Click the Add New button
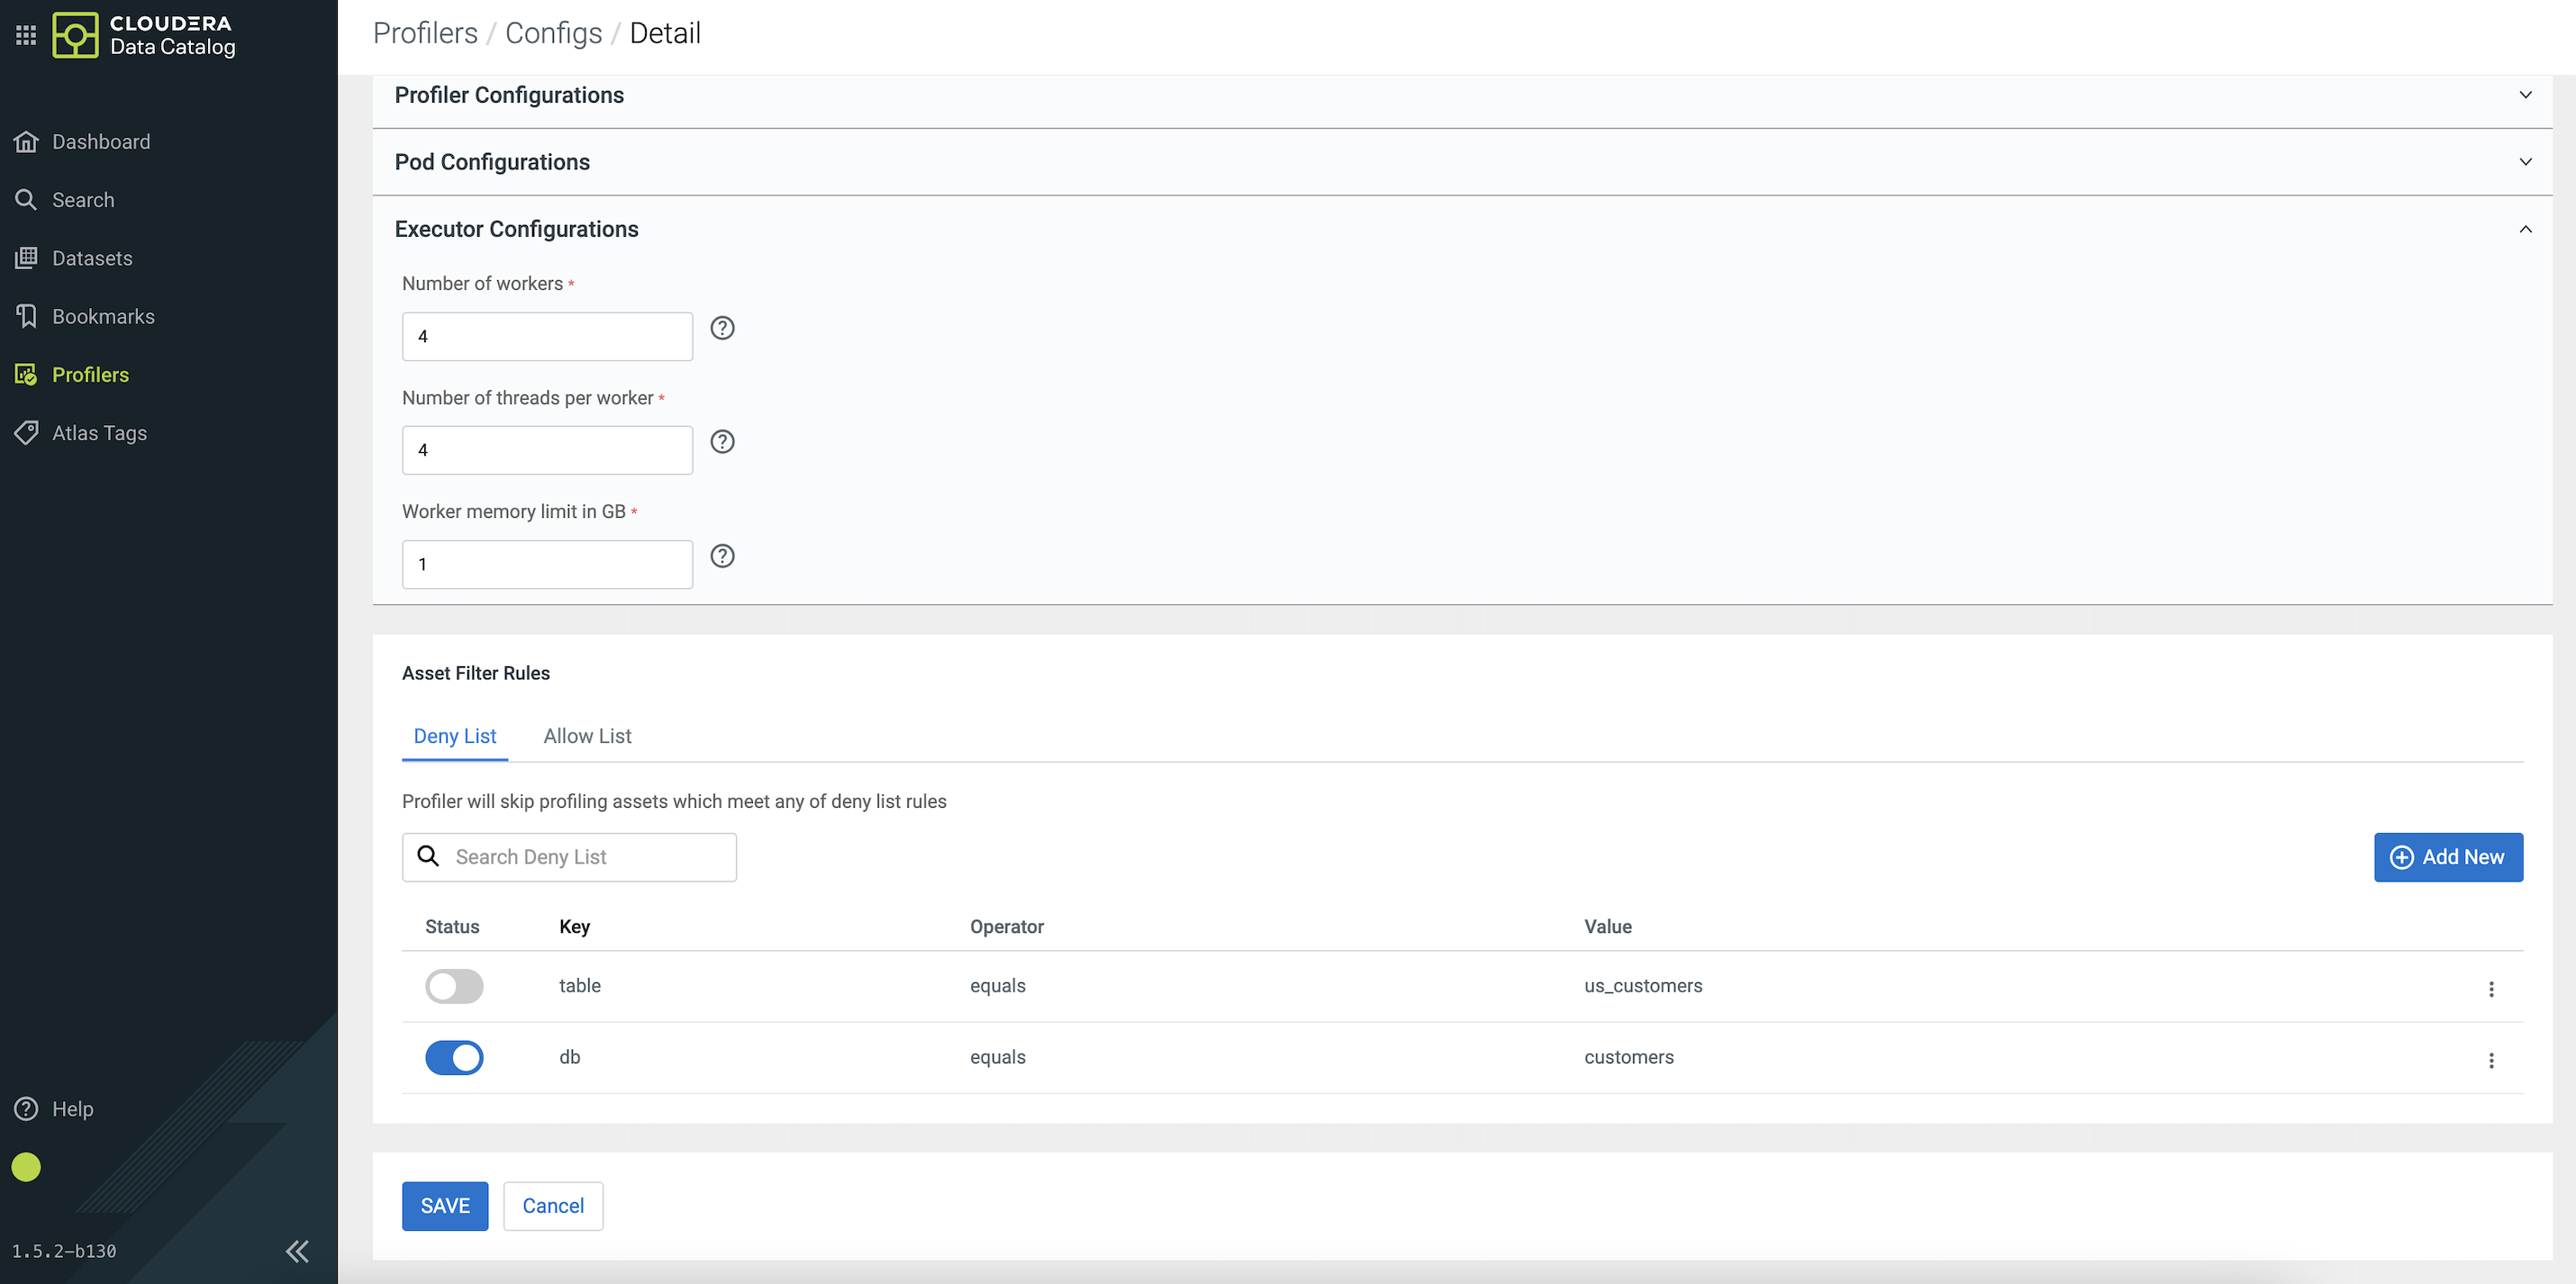The width and height of the screenshot is (2576, 1284). (x=2447, y=857)
